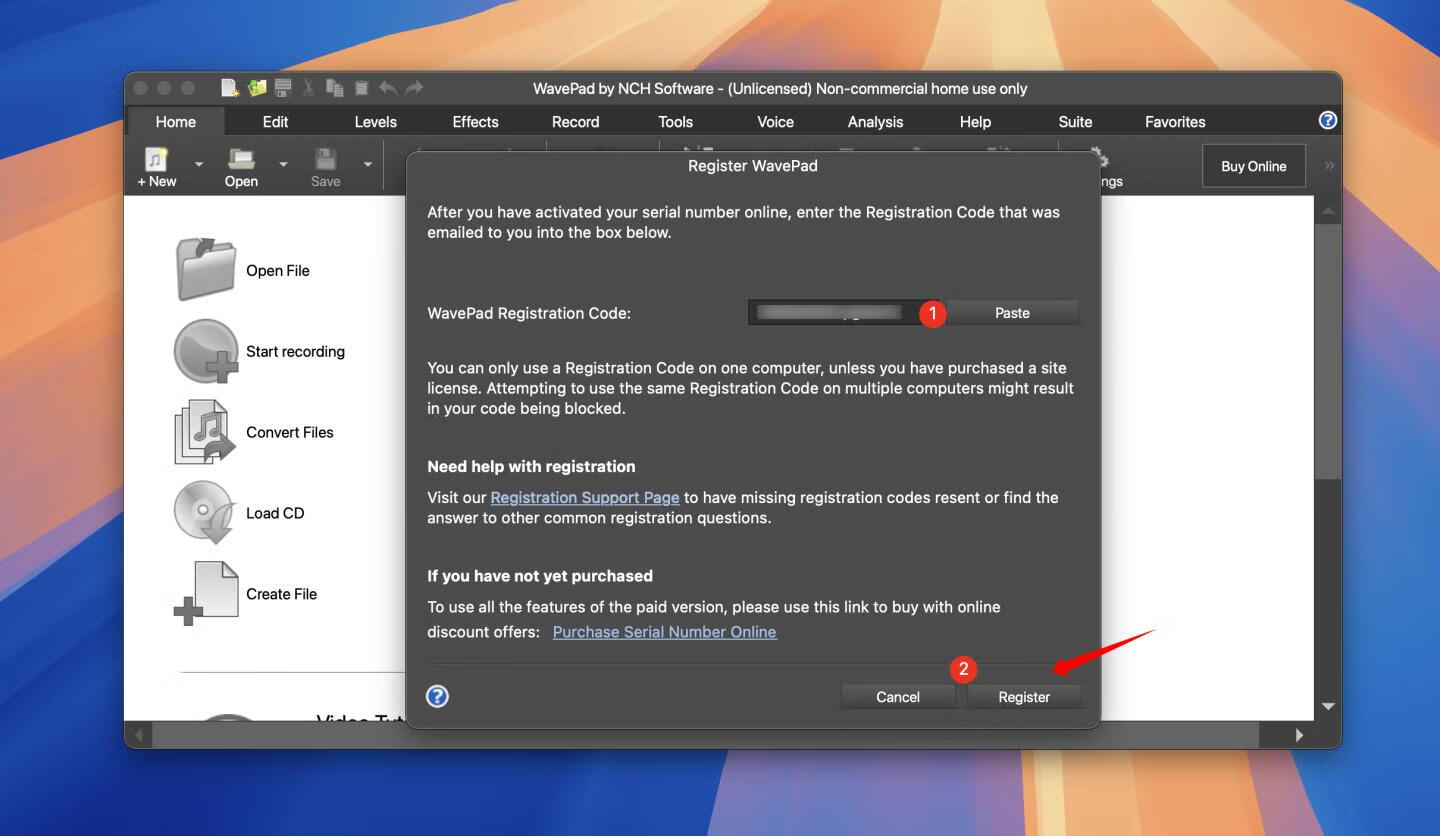This screenshot has width=1440, height=836.
Task: Click the trash delete icon in title bar
Action: [x=361, y=88]
